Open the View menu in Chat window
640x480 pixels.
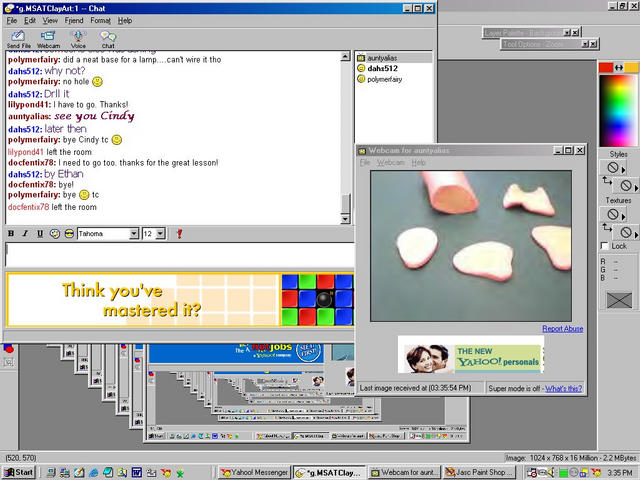50,20
